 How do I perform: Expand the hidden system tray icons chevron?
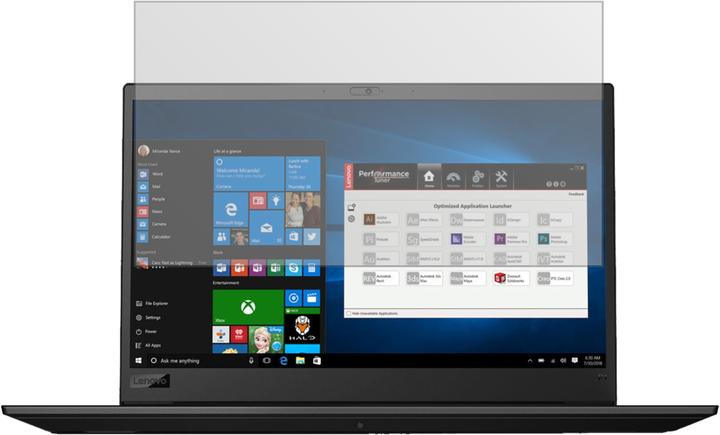pos(530,361)
